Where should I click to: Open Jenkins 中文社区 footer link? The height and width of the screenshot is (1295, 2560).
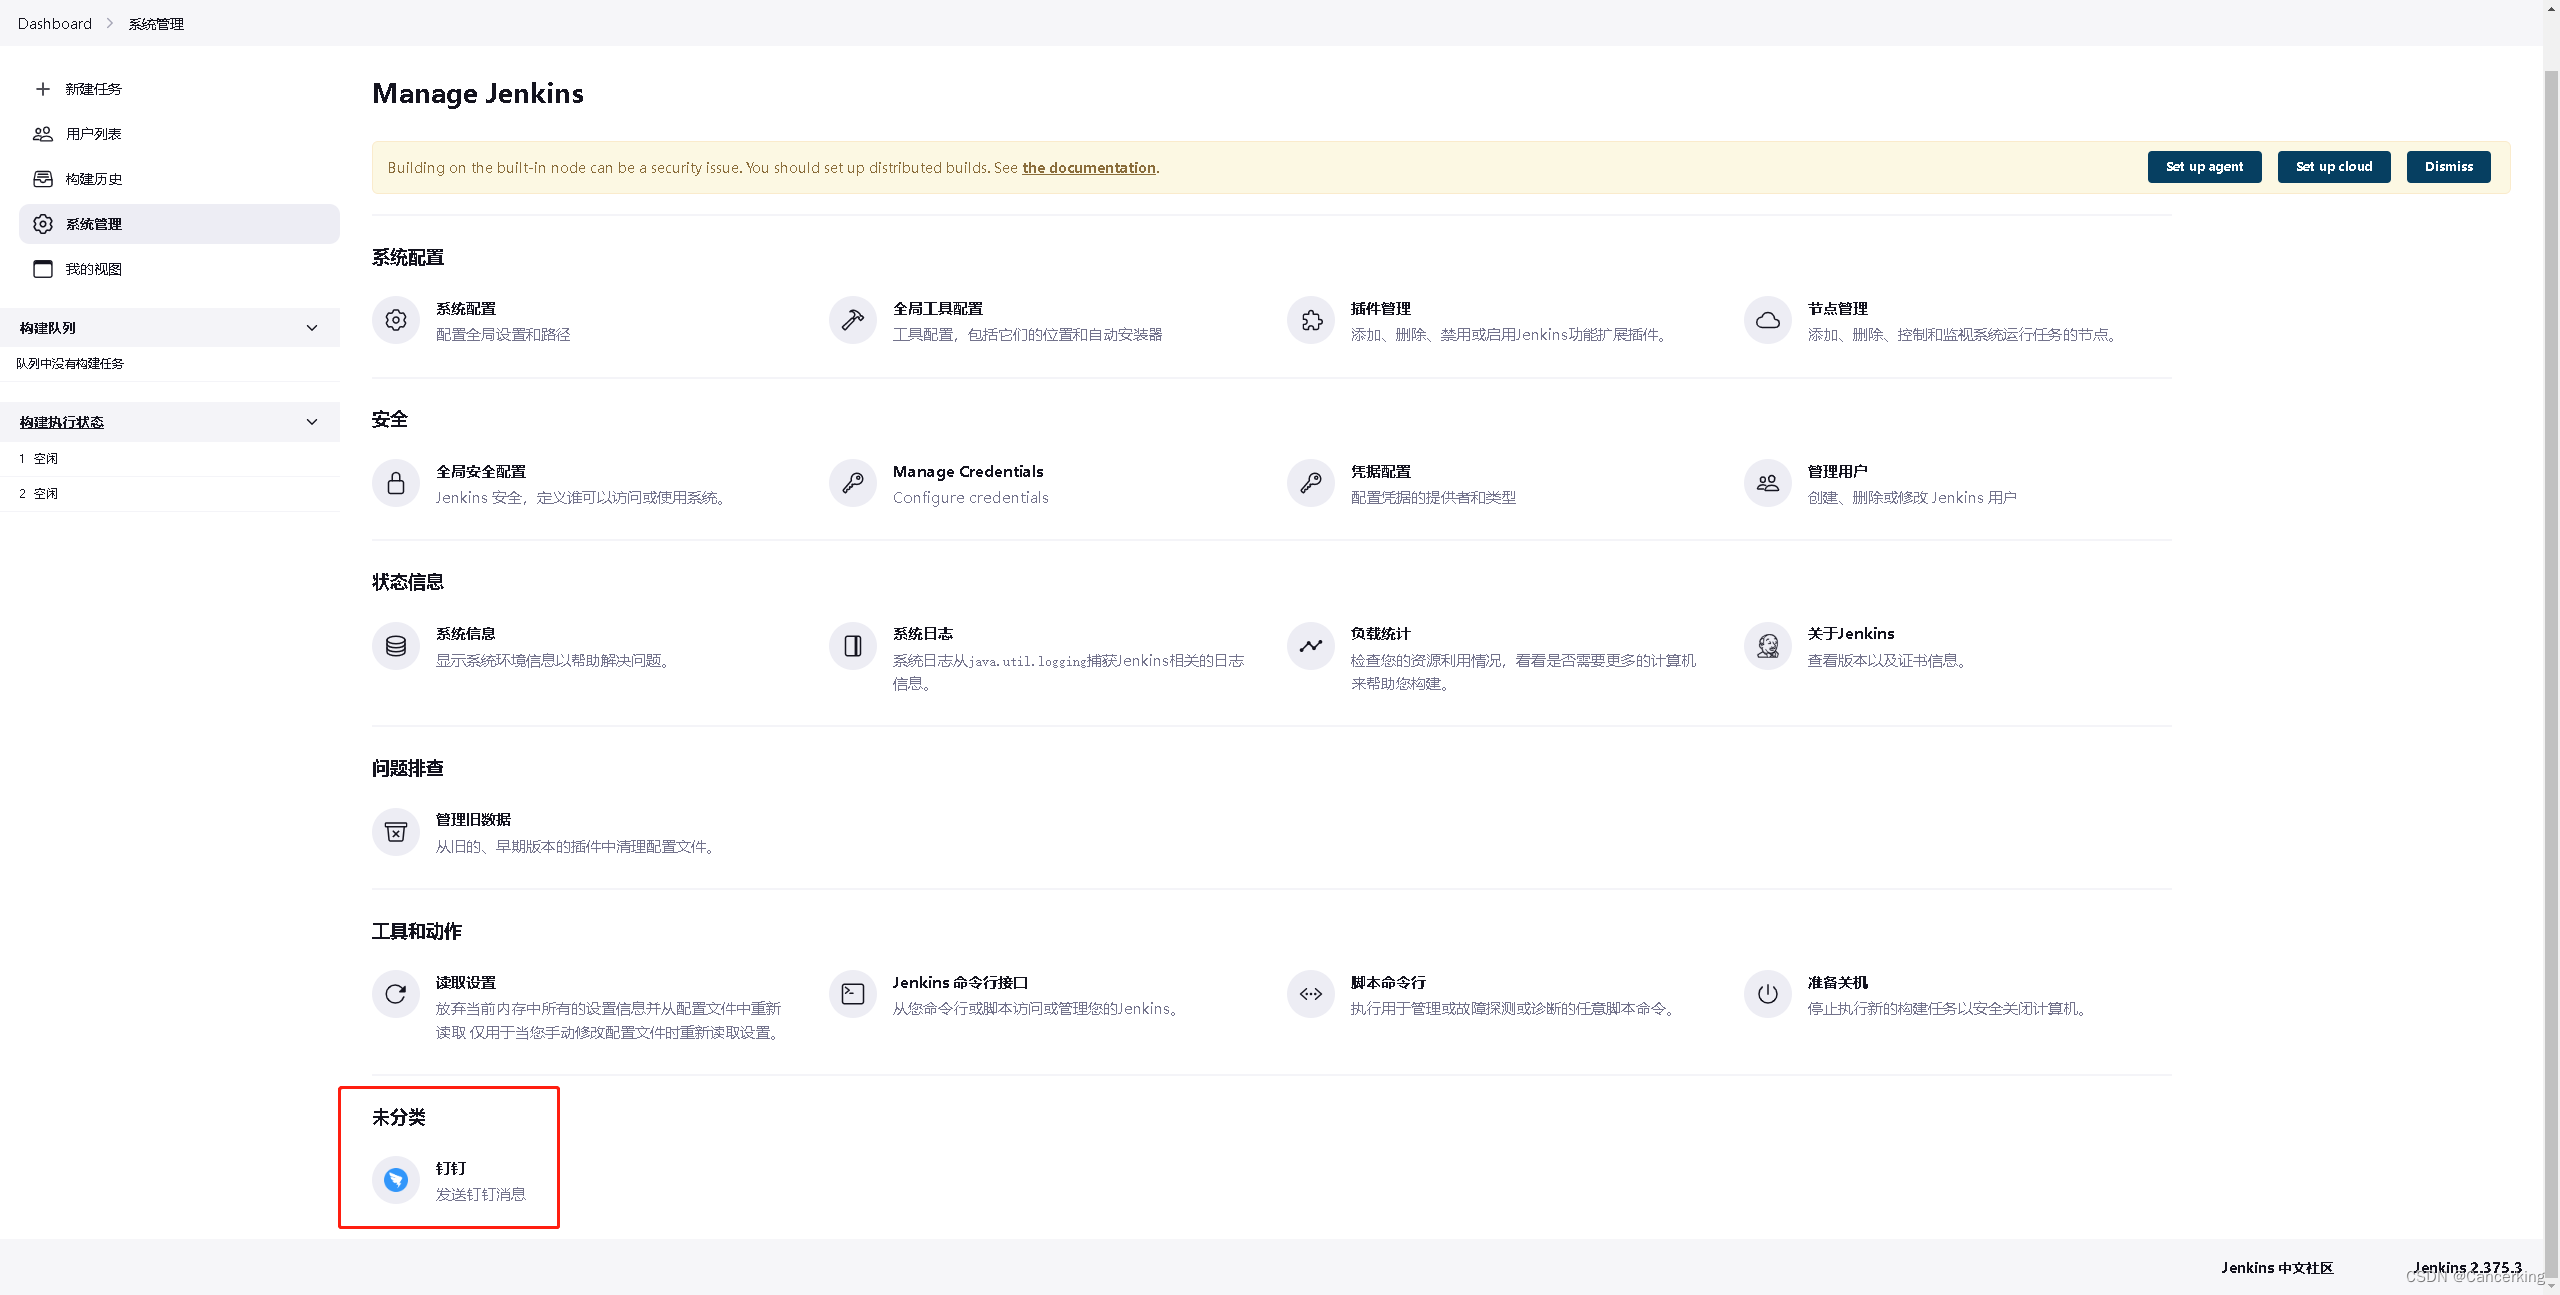coord(2277,1268)
